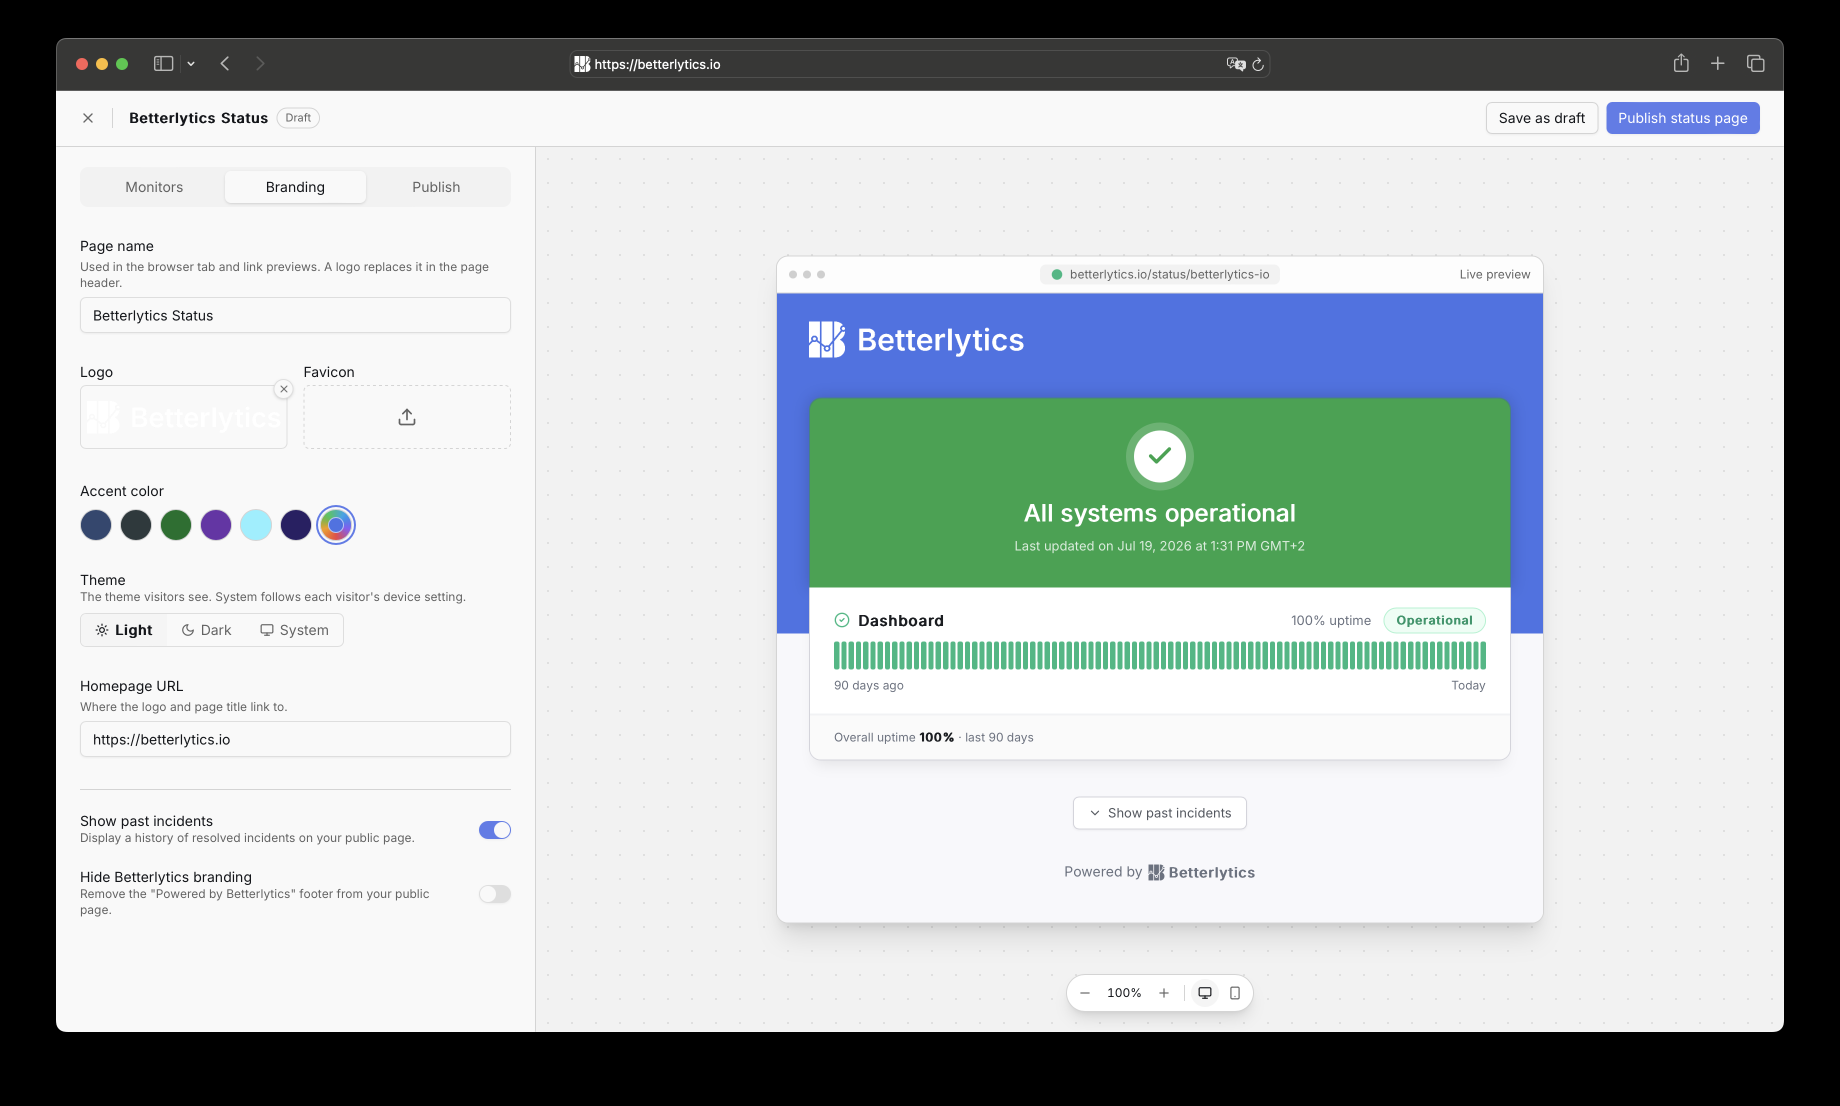The height and width of the screenshot is (1106, 1840).
Task: Switch to the Monitors tab
Action: point(154,187)
